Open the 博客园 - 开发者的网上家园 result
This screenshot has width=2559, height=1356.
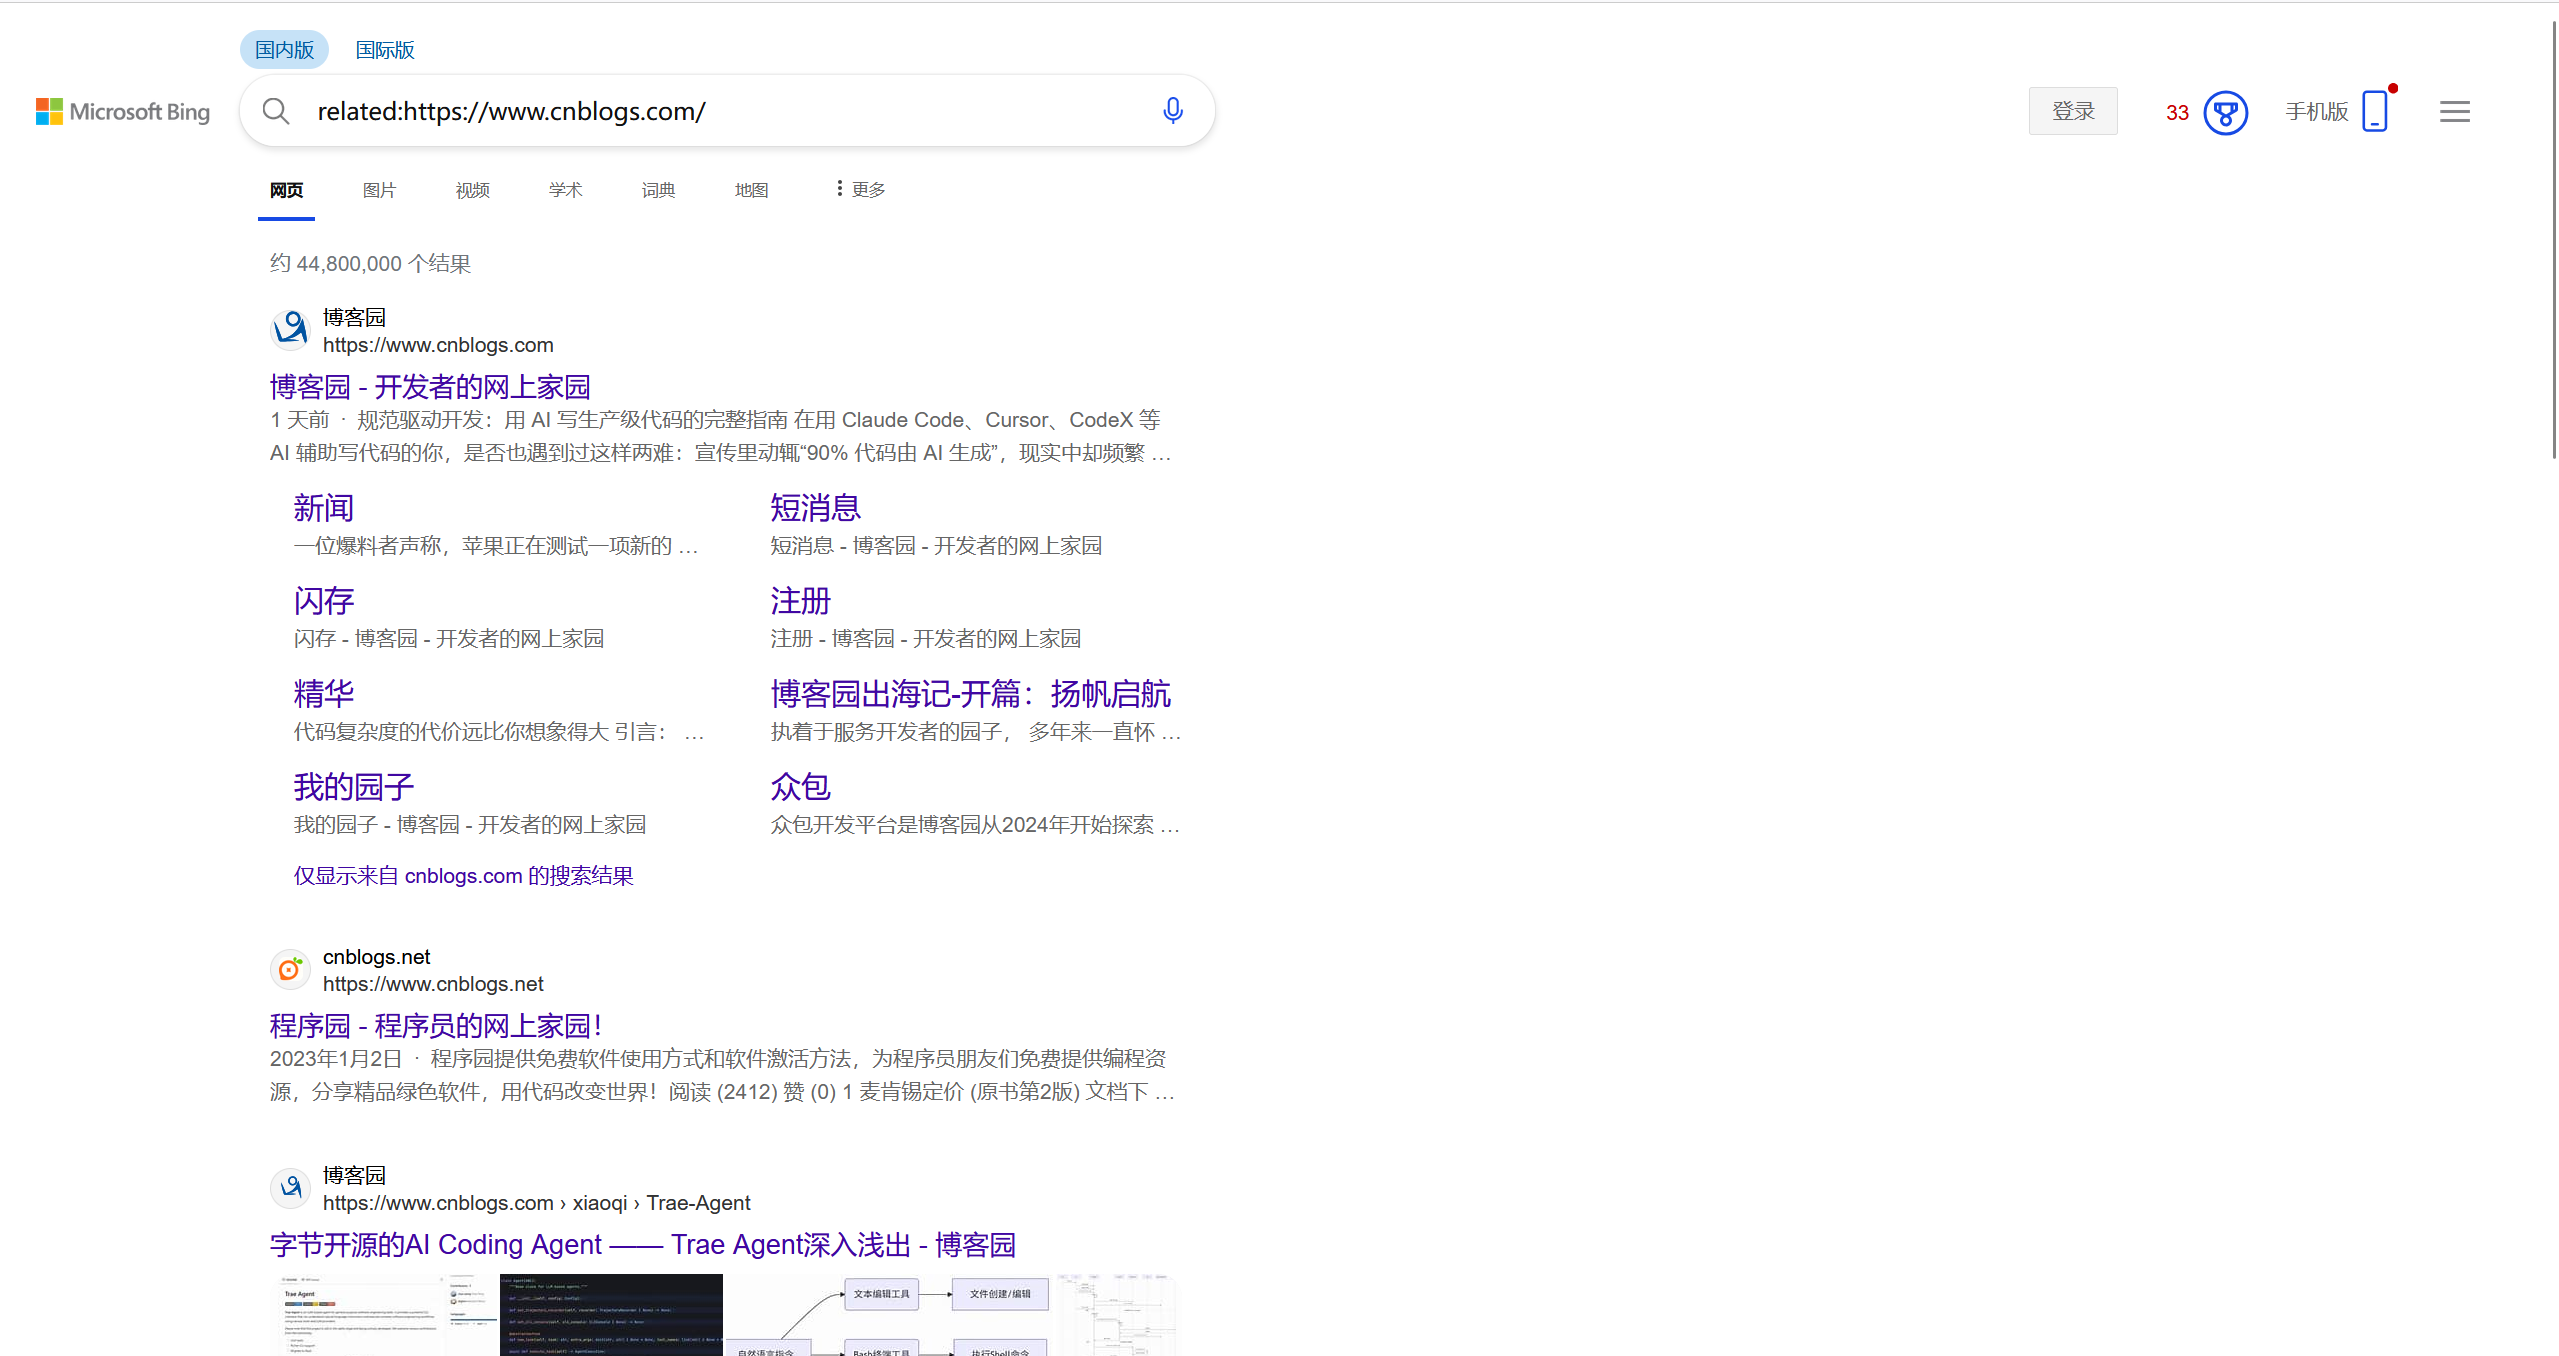pos(429,386)
